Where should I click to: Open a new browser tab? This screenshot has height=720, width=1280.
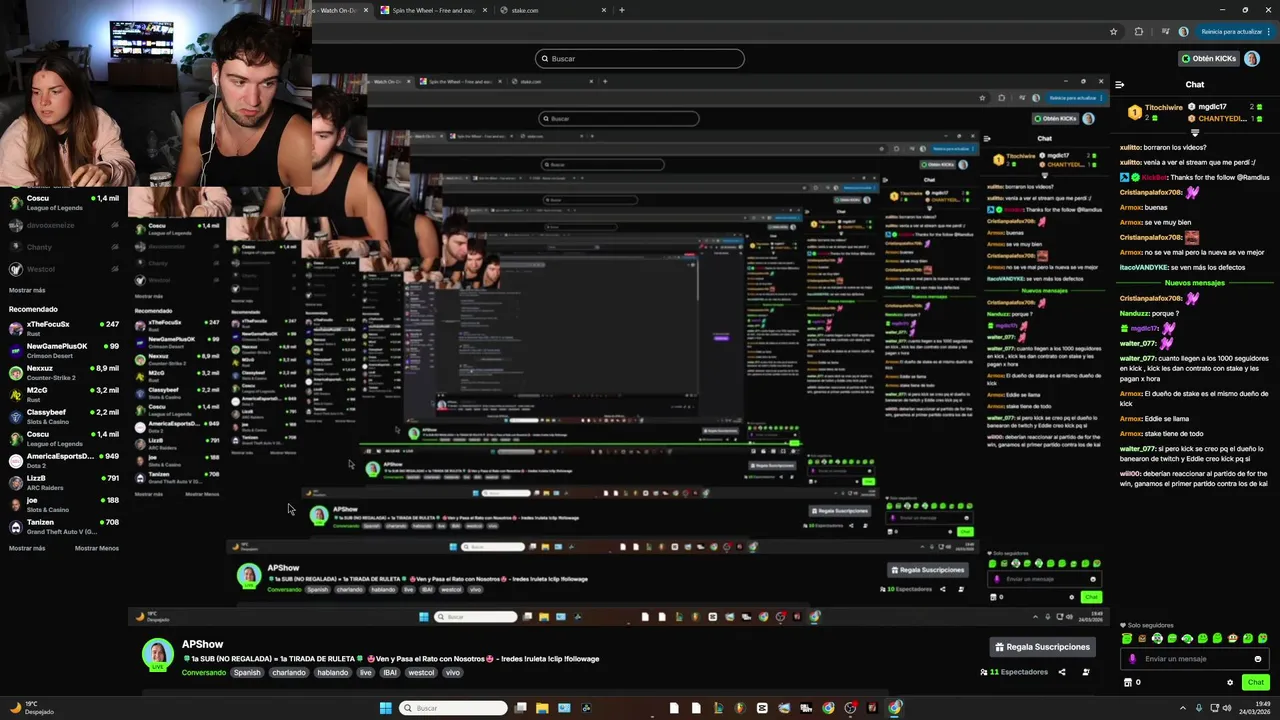pyautogui.click(x=622, y=10)
